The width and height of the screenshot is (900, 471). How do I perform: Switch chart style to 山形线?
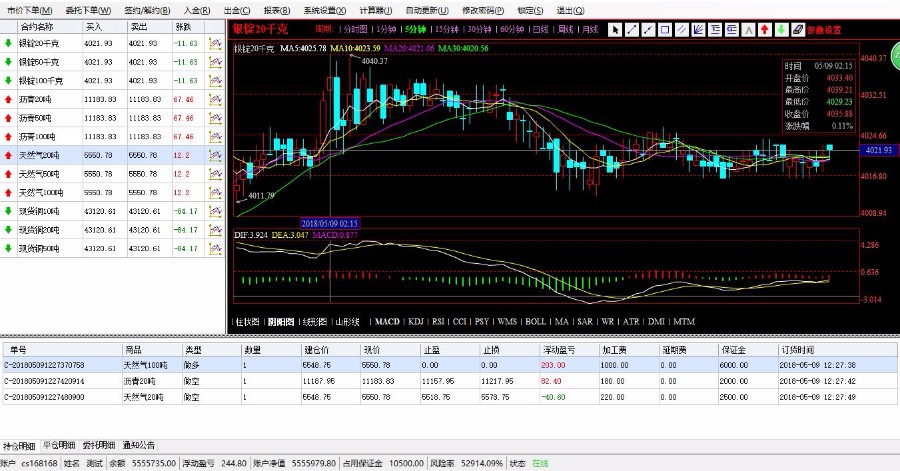(x=347, y=322)
